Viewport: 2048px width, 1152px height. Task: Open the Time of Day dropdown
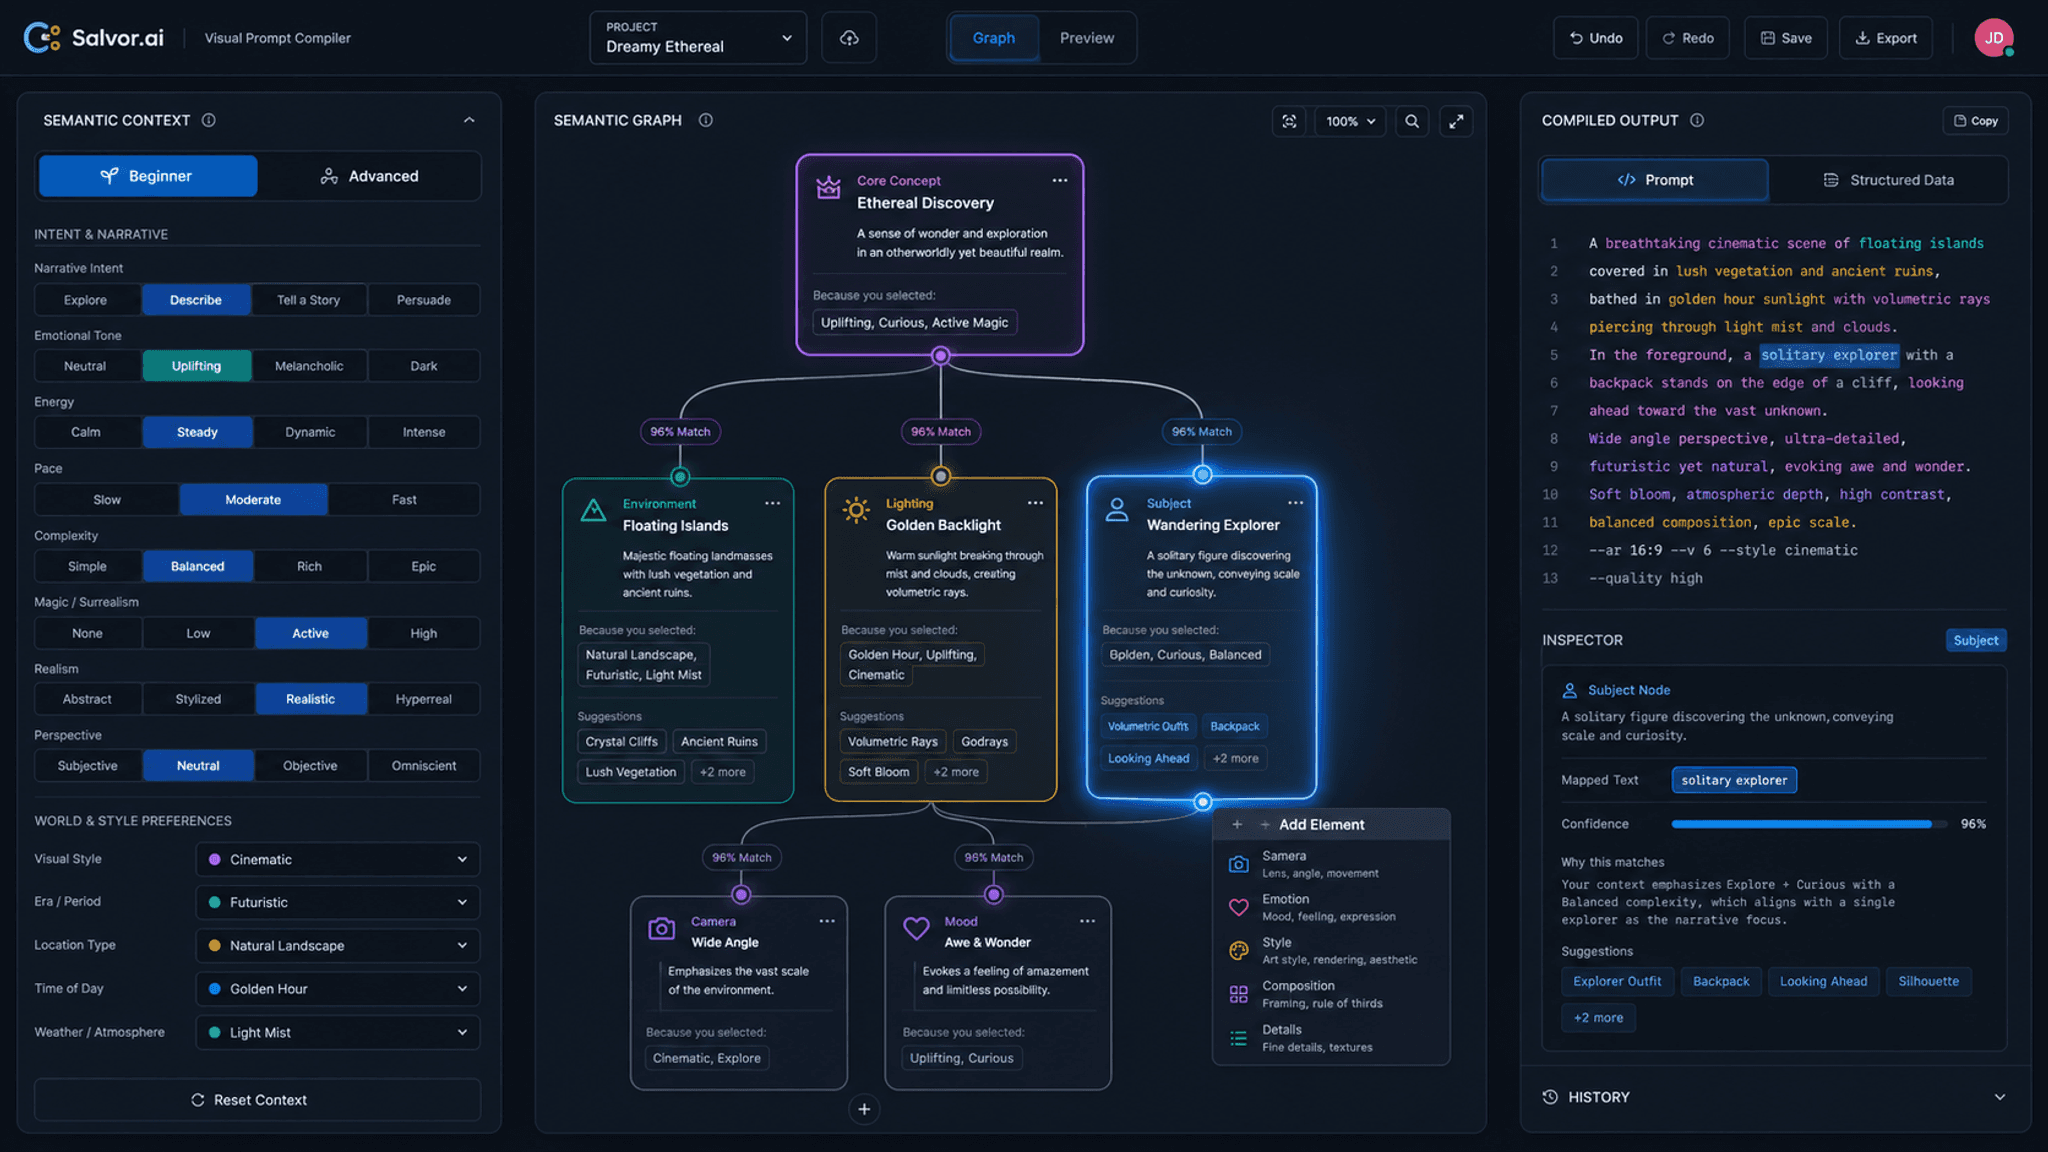[338, 989]
